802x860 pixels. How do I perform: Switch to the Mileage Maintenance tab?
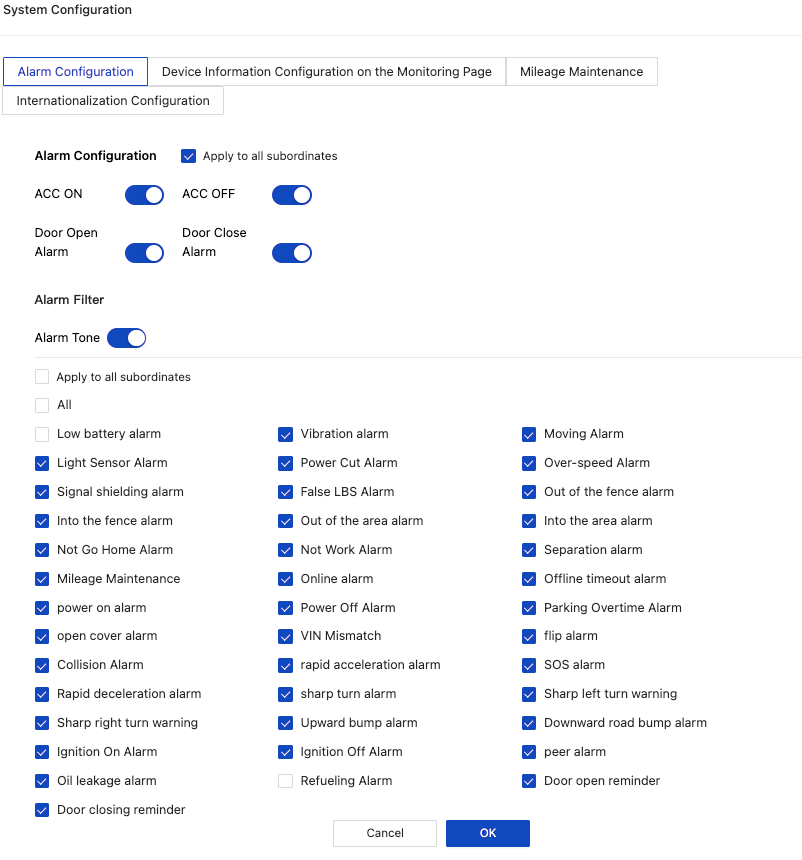581,71
